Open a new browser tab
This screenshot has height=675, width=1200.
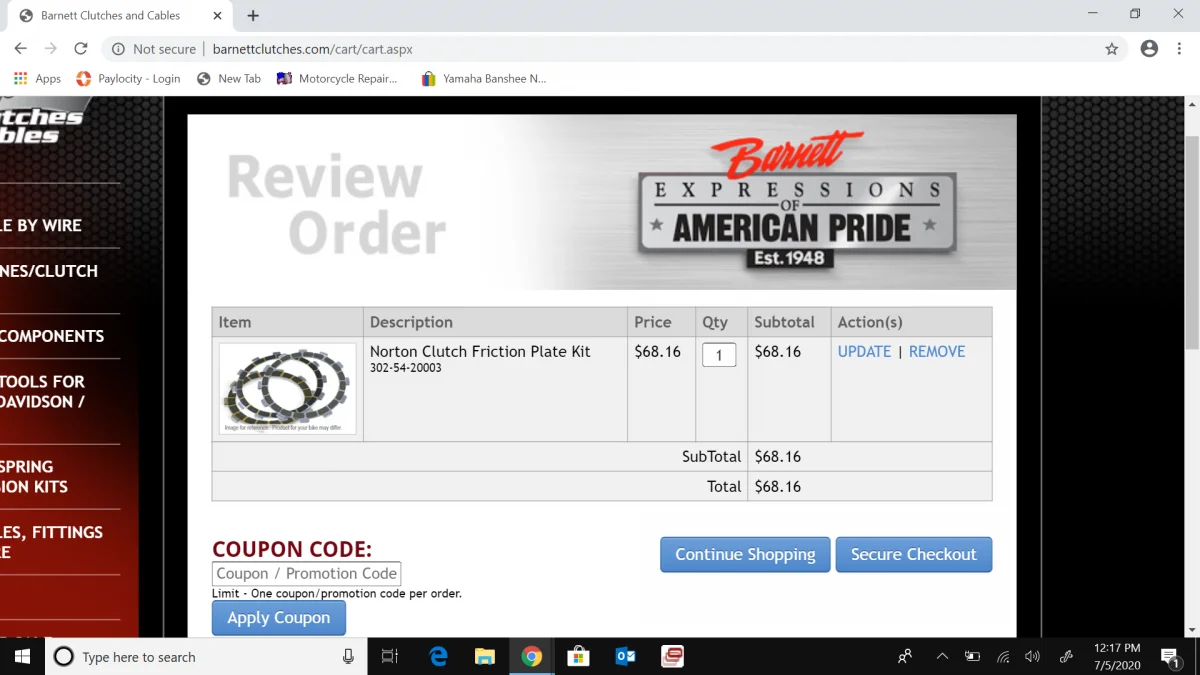(x=252, y=15)
